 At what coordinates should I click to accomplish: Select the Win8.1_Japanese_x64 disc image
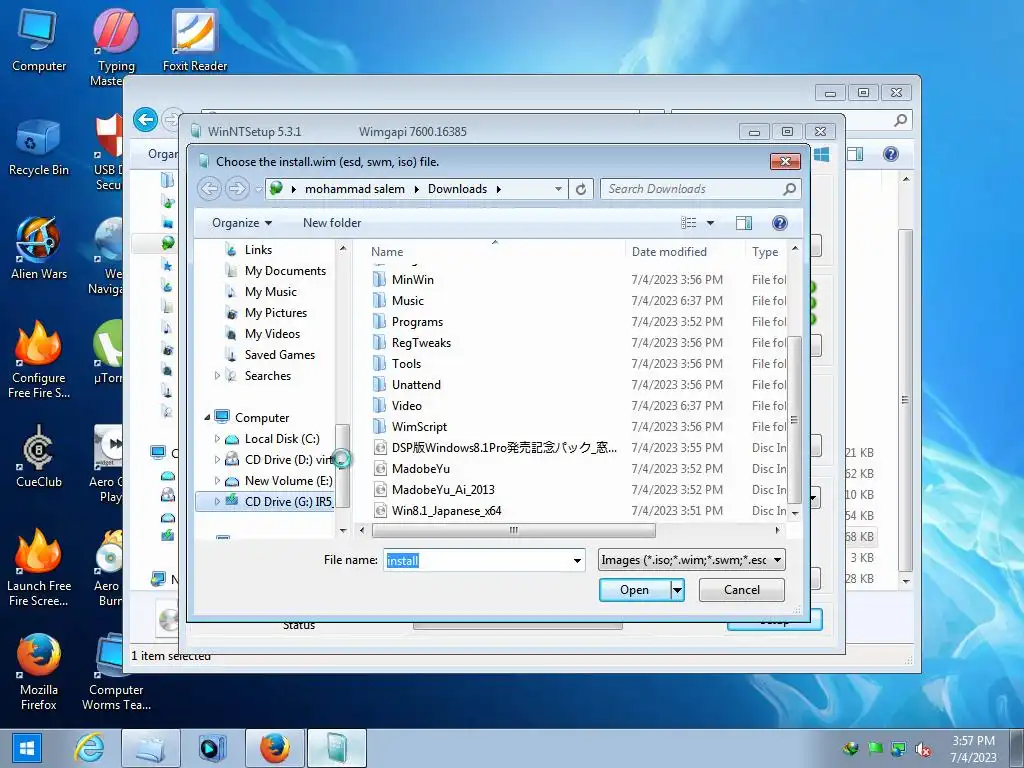coord(446,510)
